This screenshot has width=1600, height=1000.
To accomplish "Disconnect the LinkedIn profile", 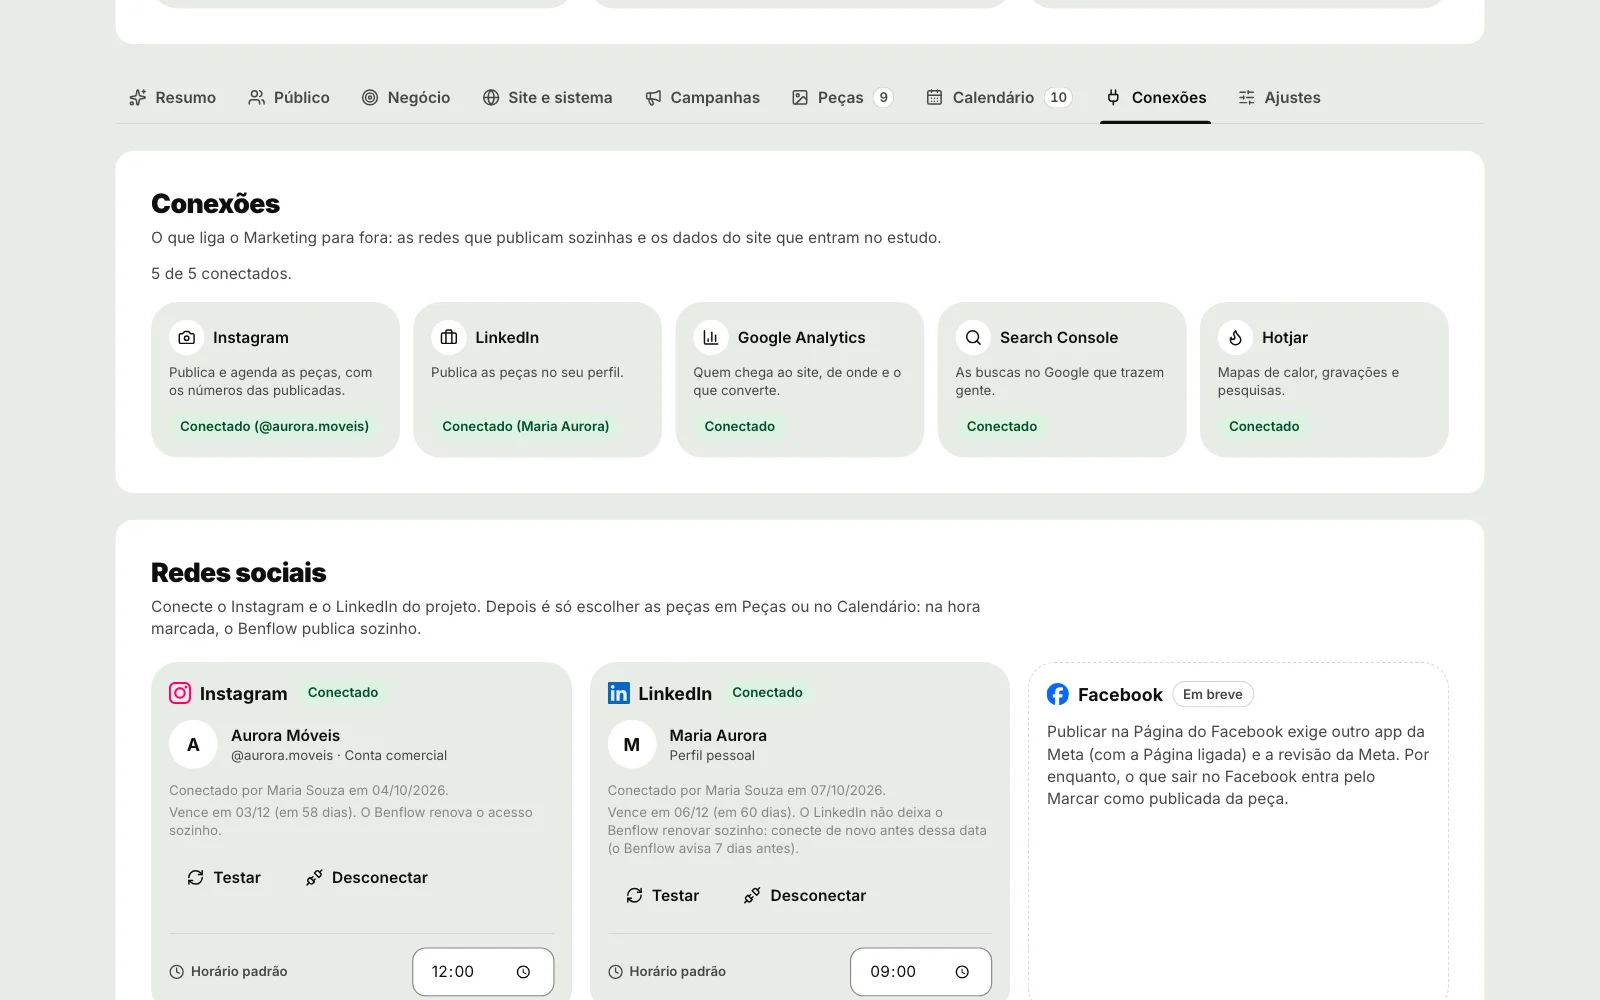I will point(805,895).
